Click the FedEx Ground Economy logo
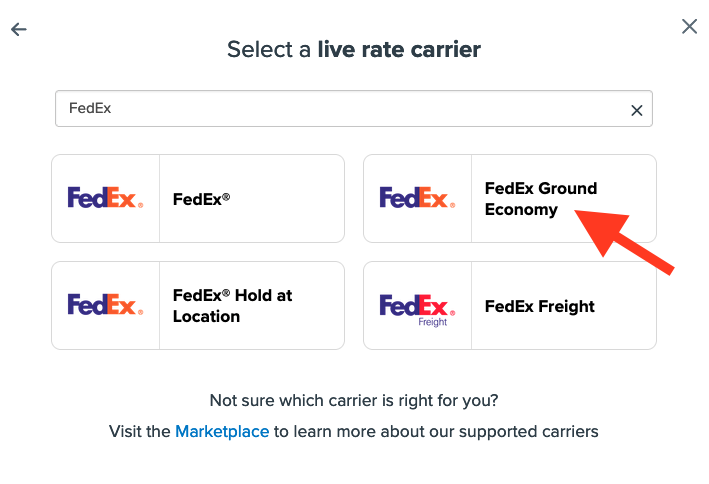709x484 pixels. 417,198
